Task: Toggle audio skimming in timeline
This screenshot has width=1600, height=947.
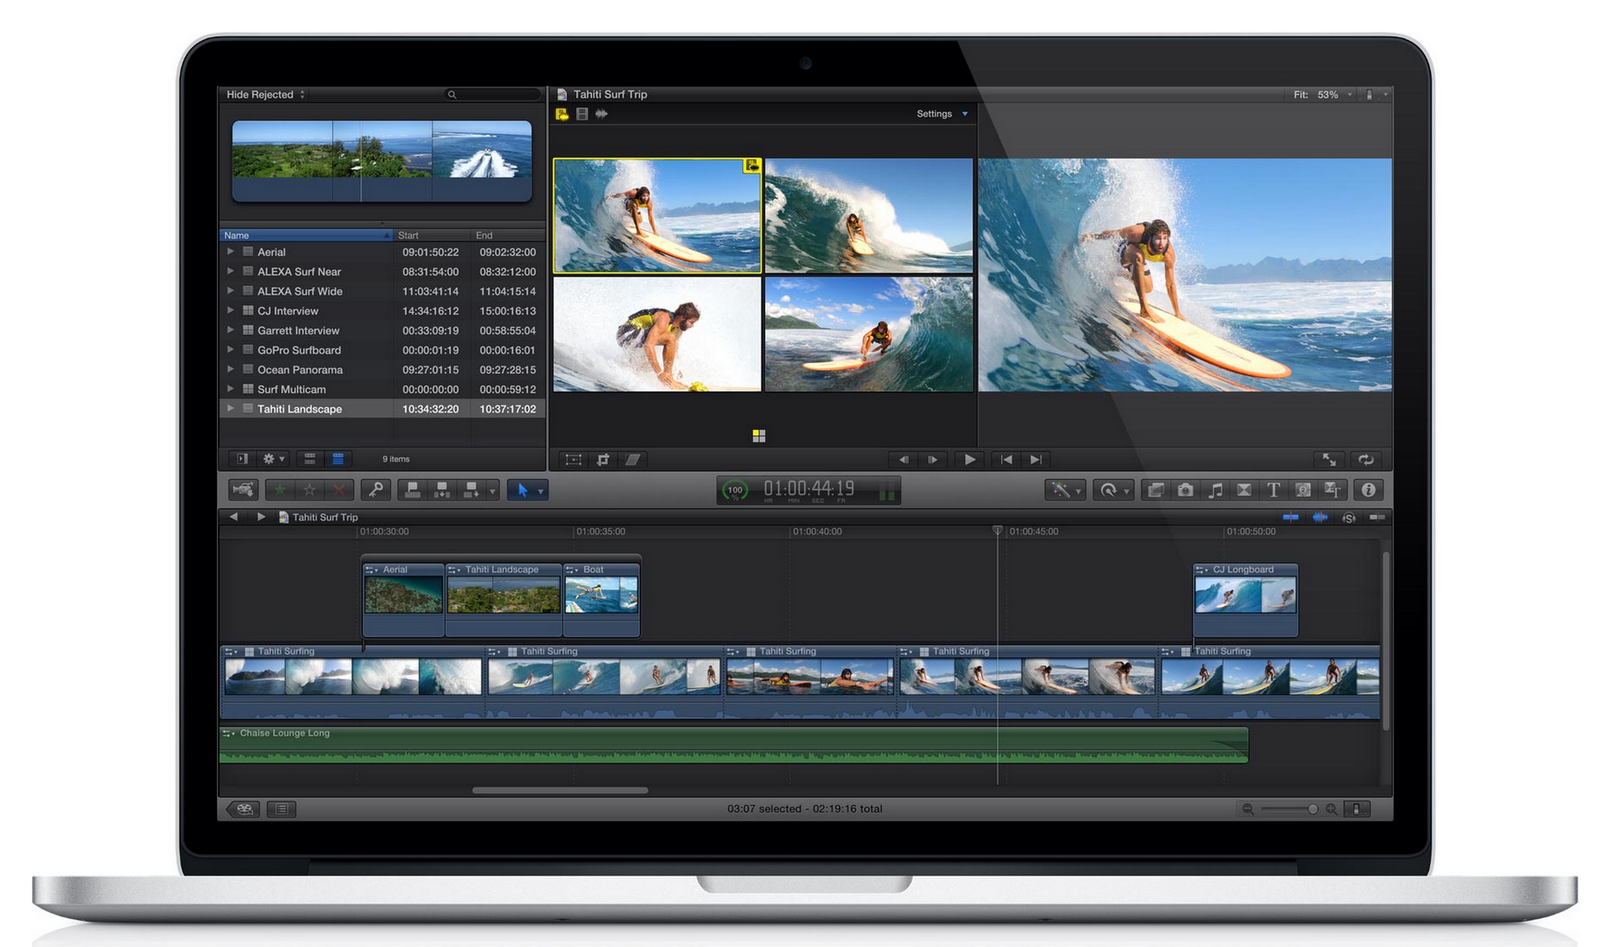Action: (x=1320, y=517)
